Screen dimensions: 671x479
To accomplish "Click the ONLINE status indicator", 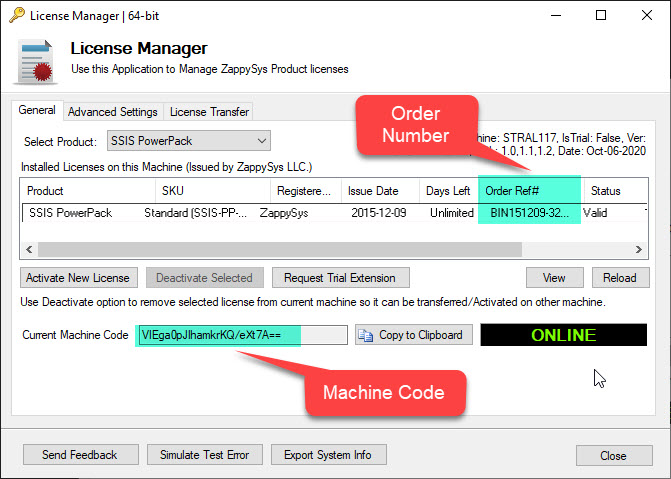I will point(564,335).
